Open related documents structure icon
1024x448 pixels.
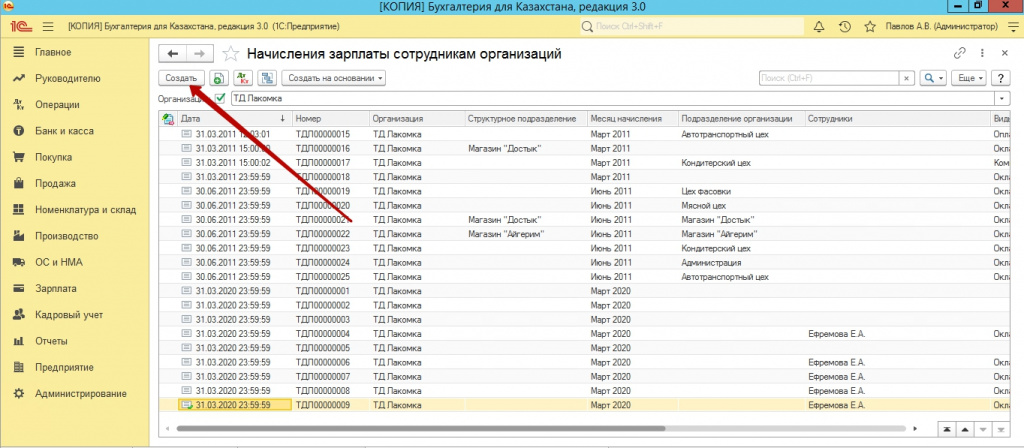coord(266,78)
